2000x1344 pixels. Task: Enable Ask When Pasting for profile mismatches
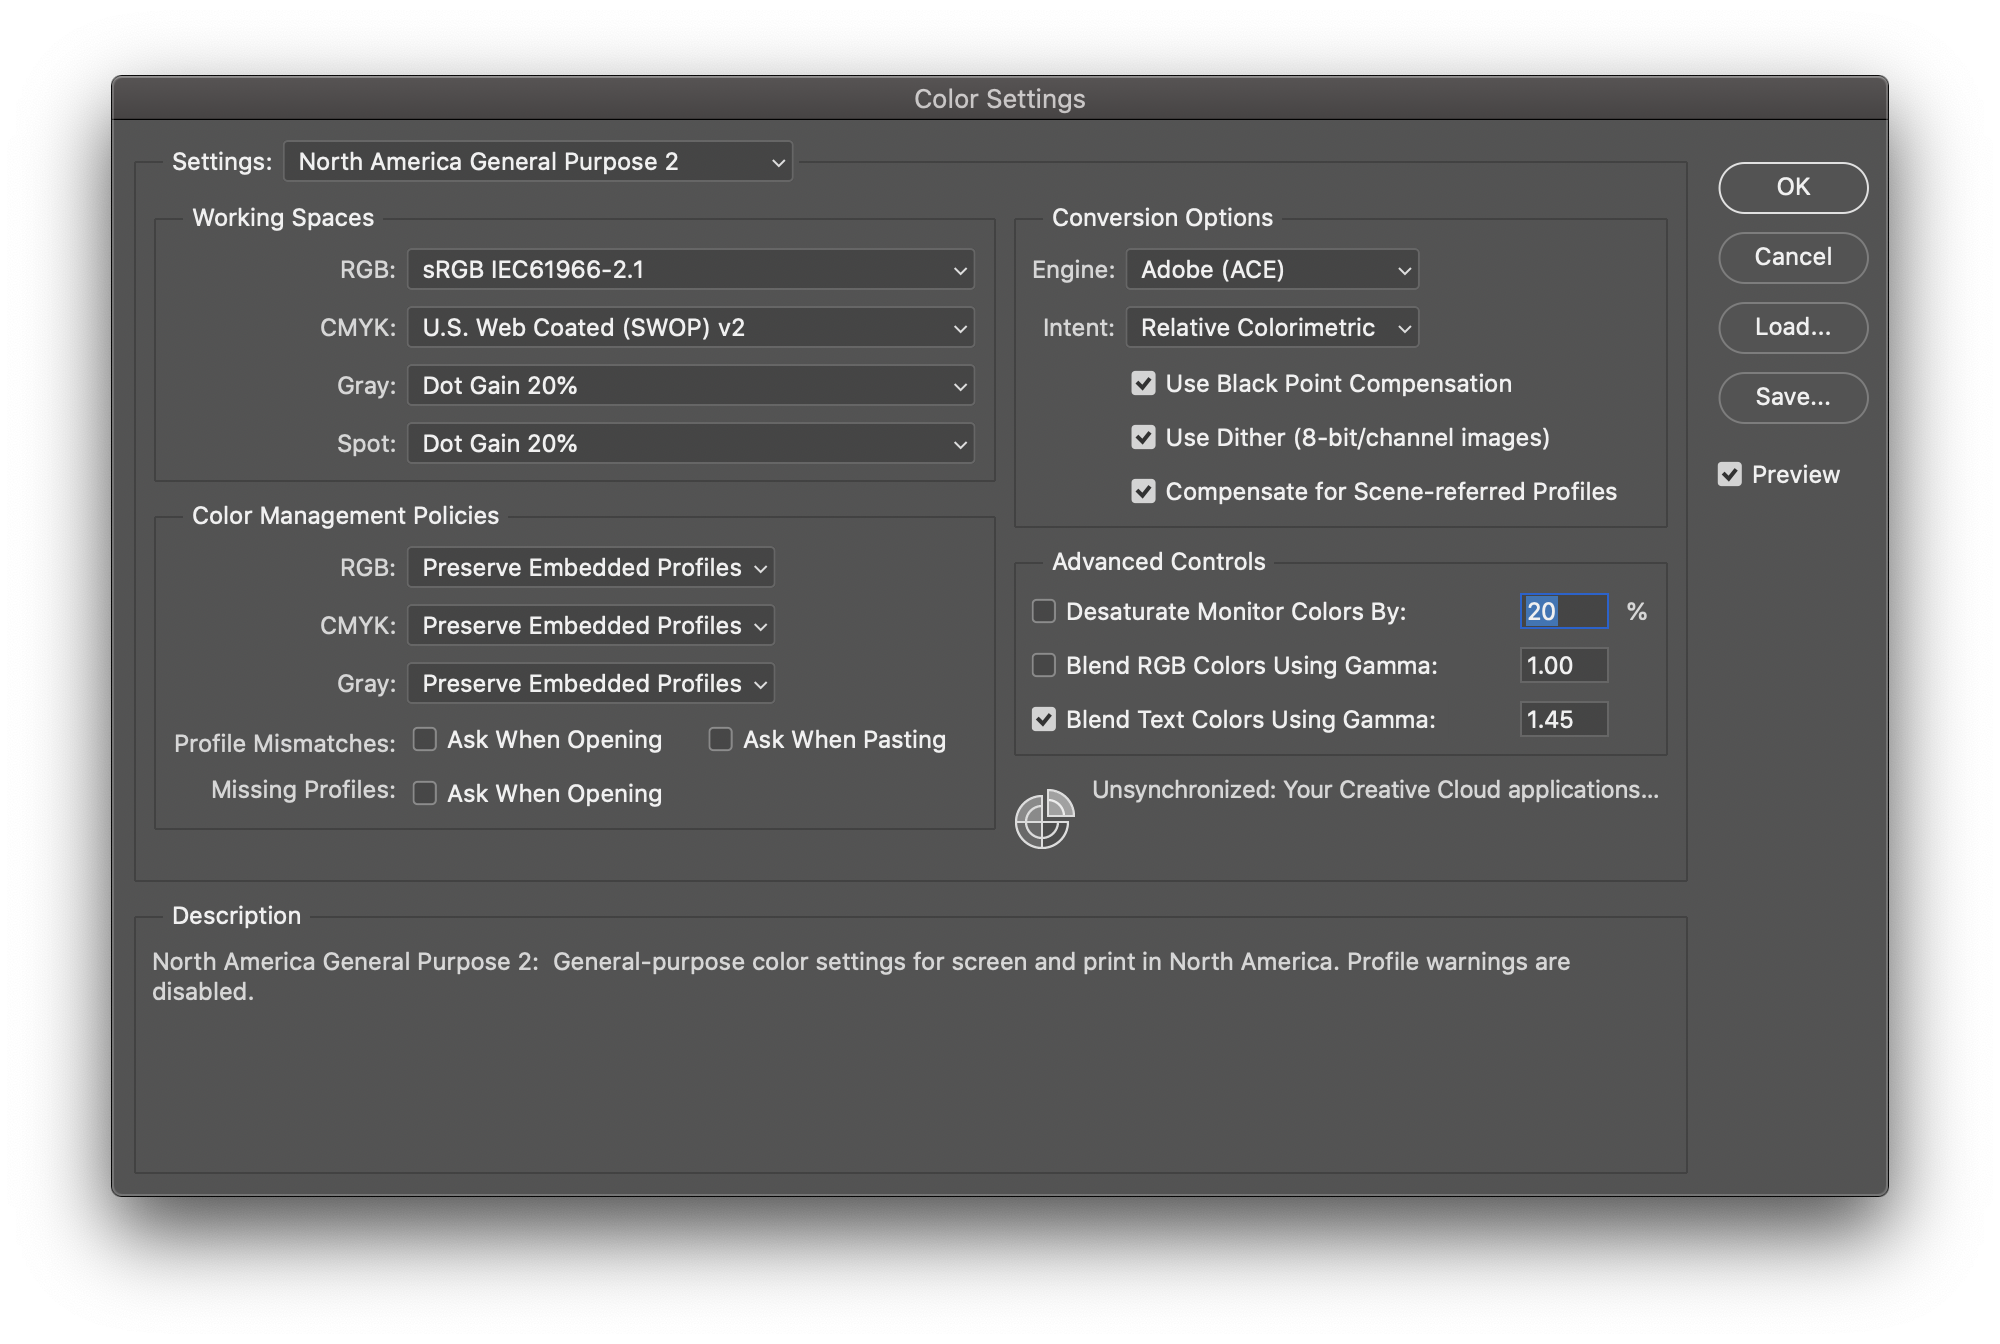[x=721, y=738]
